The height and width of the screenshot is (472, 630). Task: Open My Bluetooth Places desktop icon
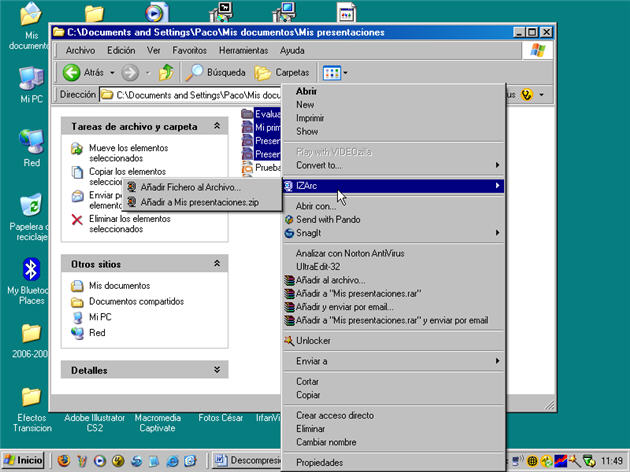(x=31, y=270)
